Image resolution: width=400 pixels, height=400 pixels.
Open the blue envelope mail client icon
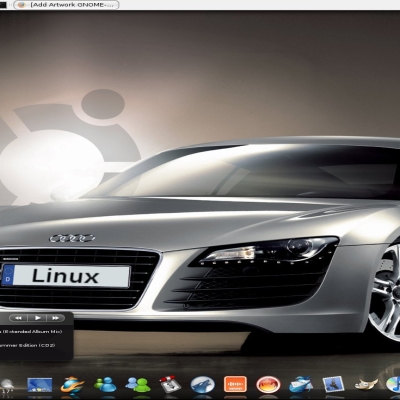coord(301,385)
